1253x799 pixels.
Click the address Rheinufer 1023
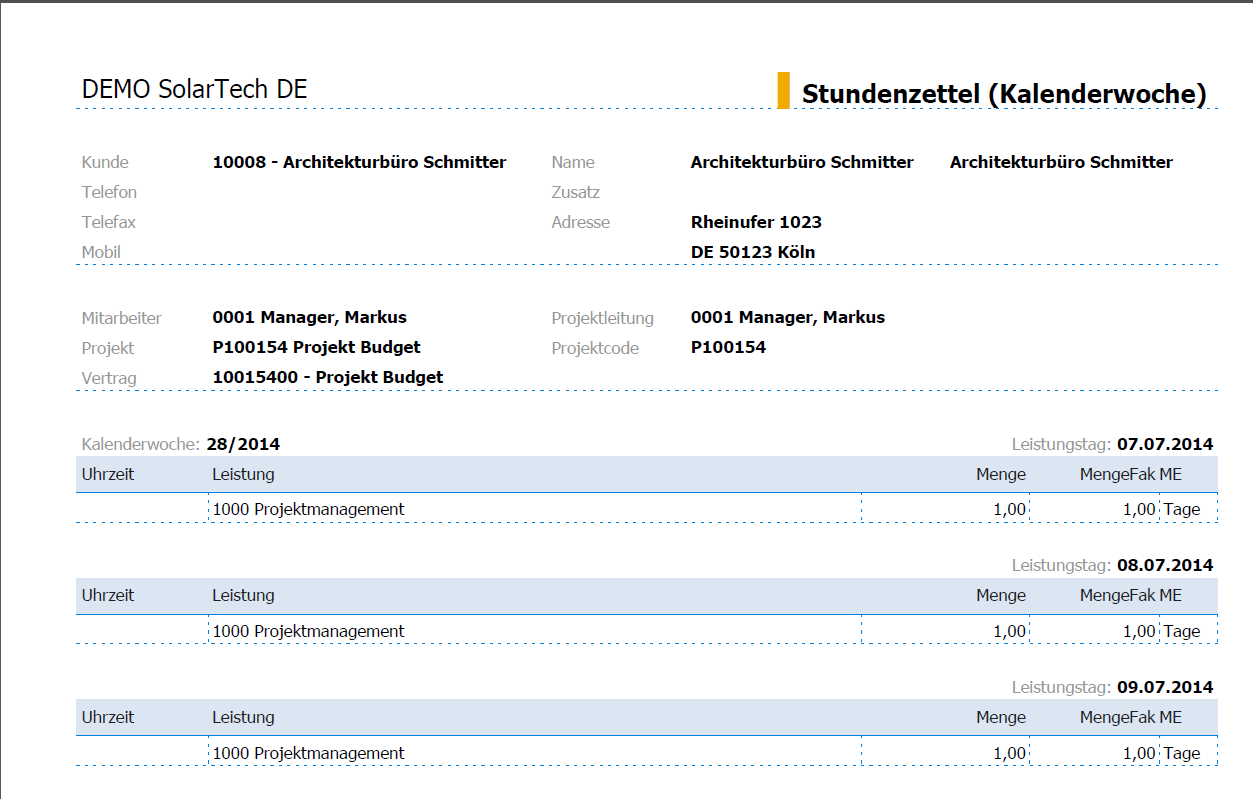(x=756, y=222)
